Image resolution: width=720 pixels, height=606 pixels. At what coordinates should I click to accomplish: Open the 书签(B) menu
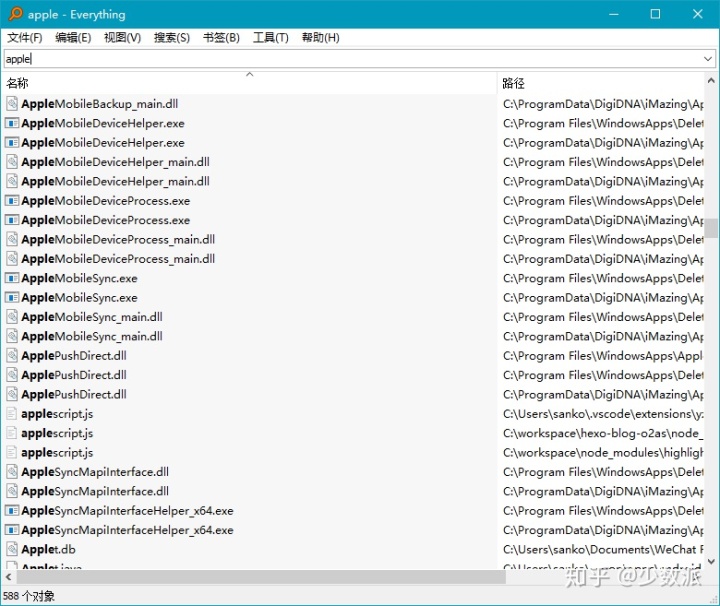221,38
